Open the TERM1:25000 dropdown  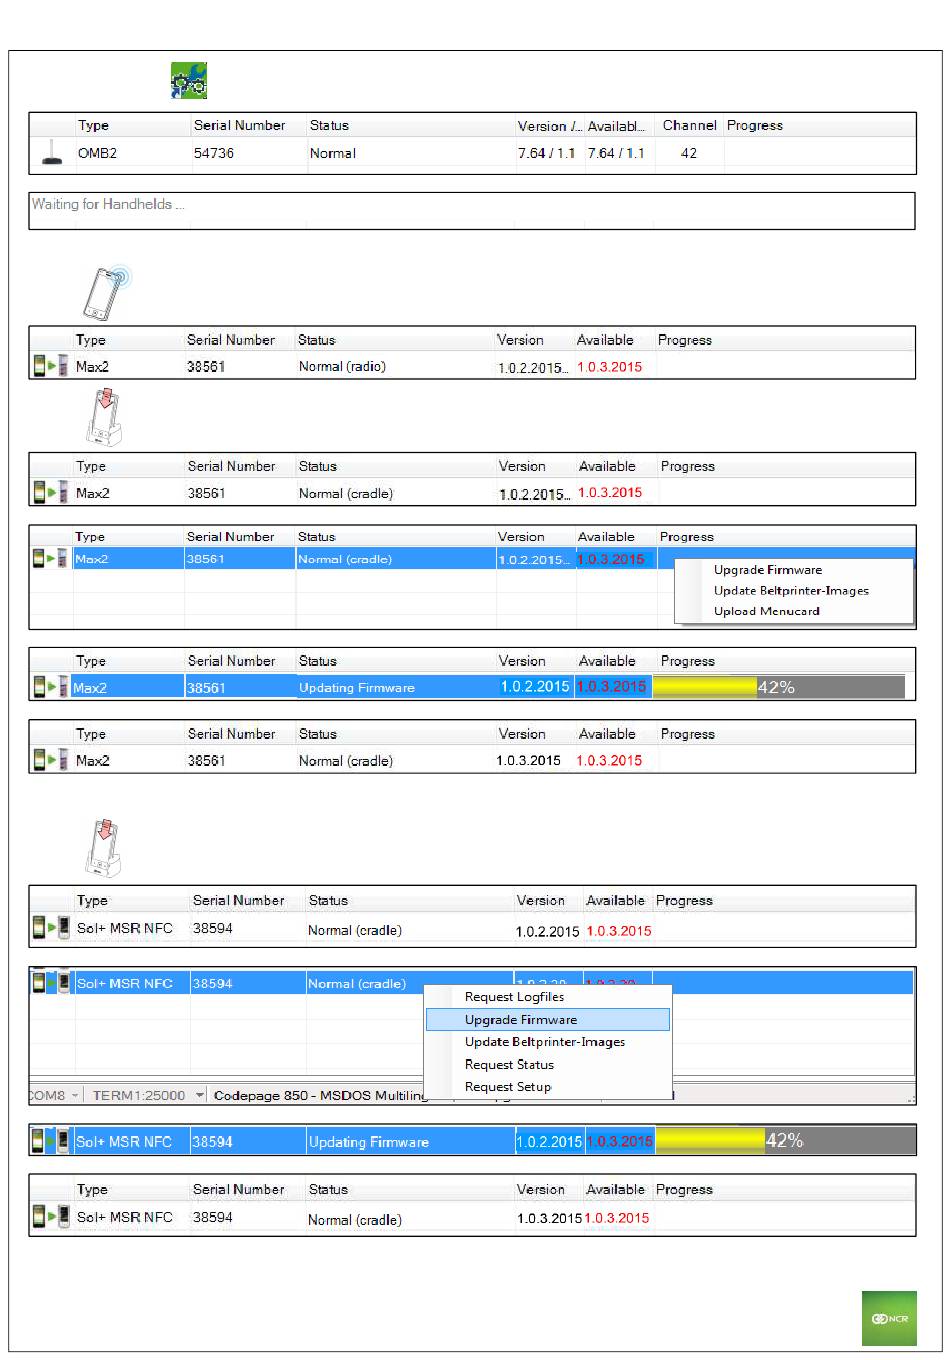[146, 1095]
